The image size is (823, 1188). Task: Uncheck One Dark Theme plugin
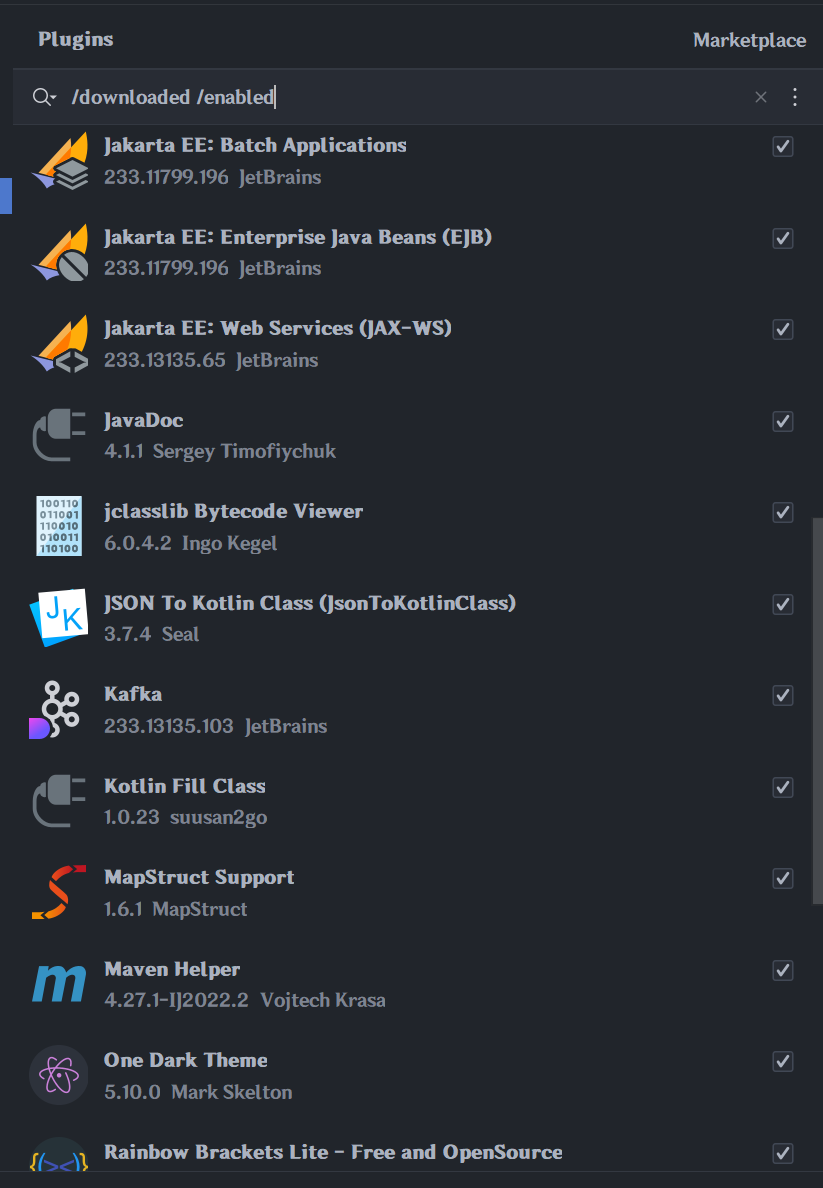tap(783, 1061)
